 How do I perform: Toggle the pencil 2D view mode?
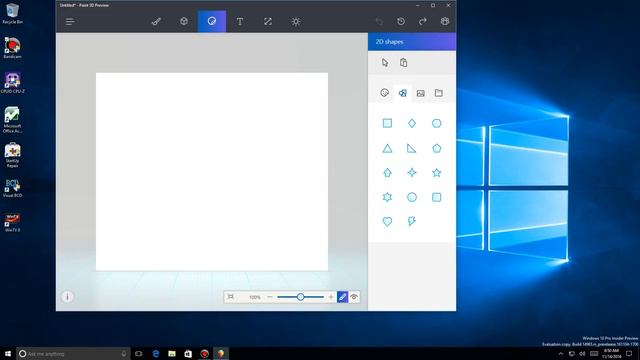342,297
